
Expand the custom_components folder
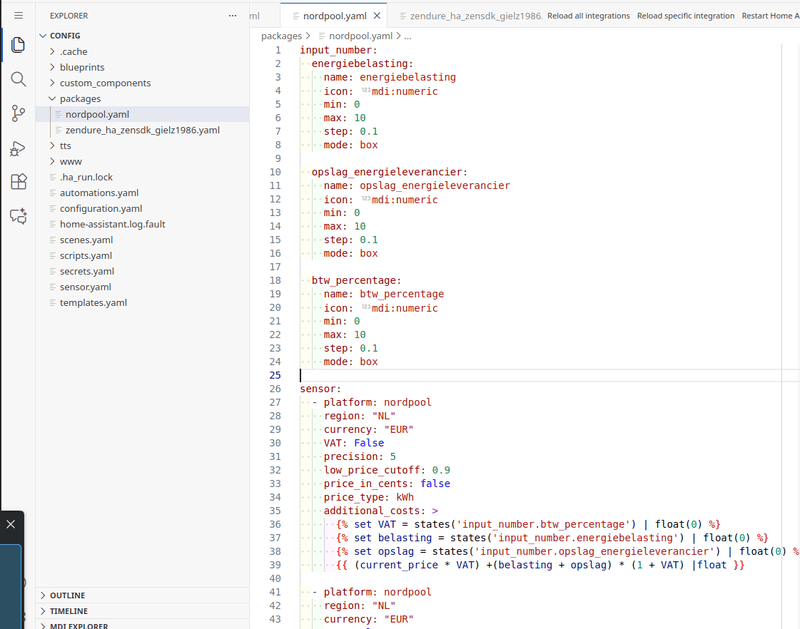(x=104, y=83)
